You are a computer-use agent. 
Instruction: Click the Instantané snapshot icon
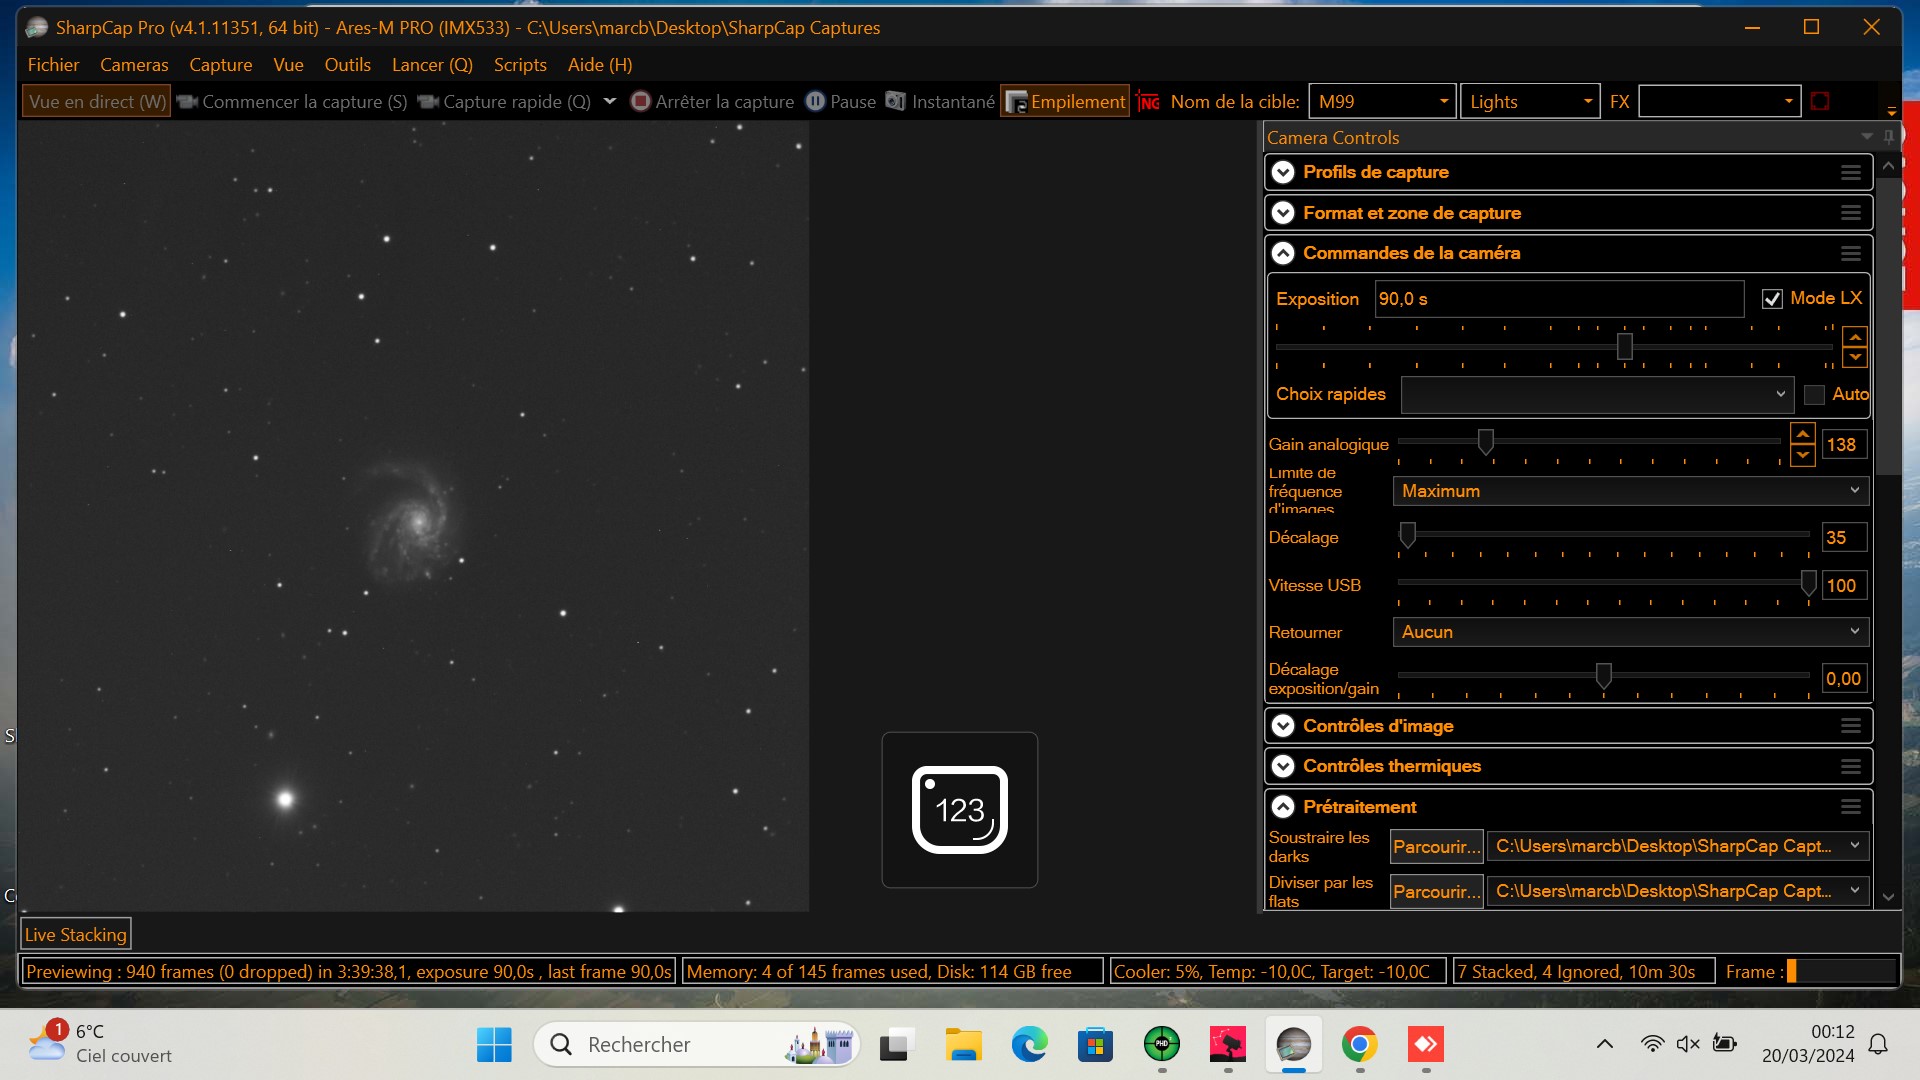click(x=896, y=102)
